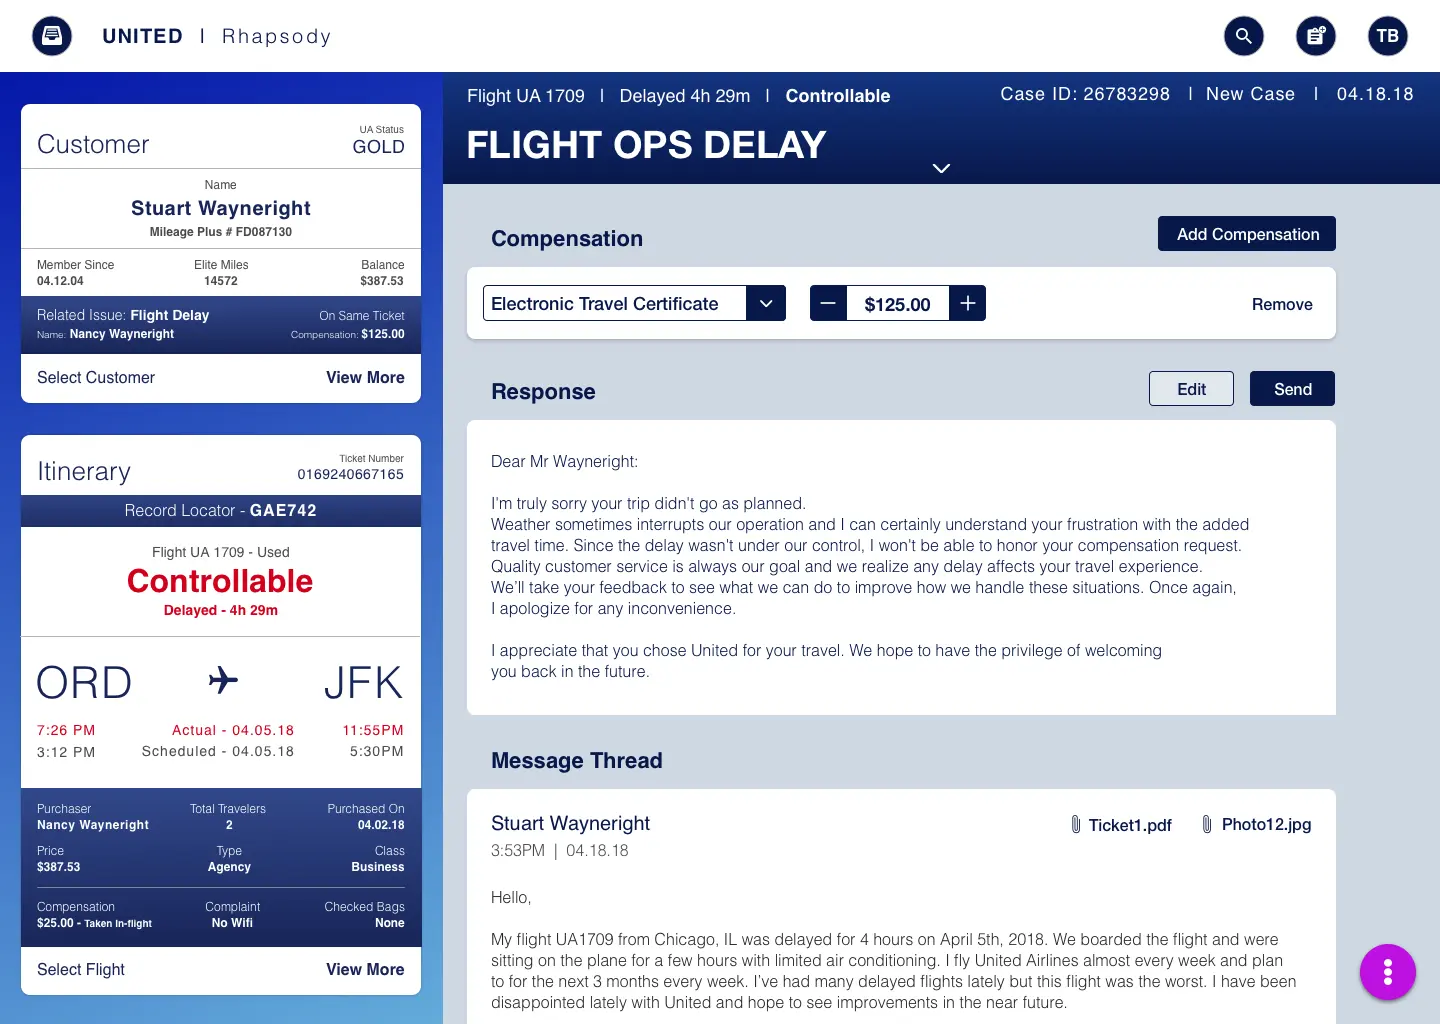Click the paperclip icon beside Photo12.jpg
1440x1024 pixels.
click(1207, 824)
